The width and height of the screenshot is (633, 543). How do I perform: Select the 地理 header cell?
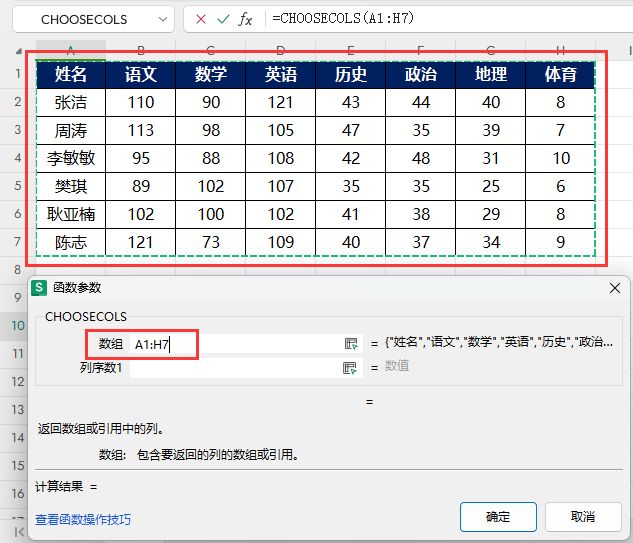coord(491,74)
